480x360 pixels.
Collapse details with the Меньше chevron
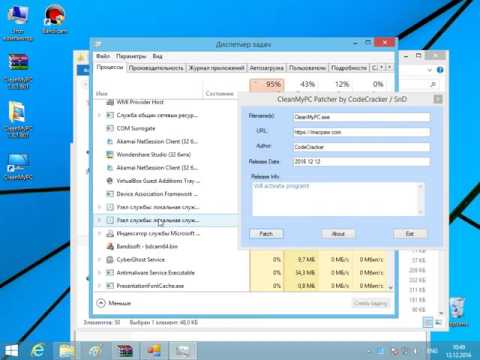pos(101,303)
